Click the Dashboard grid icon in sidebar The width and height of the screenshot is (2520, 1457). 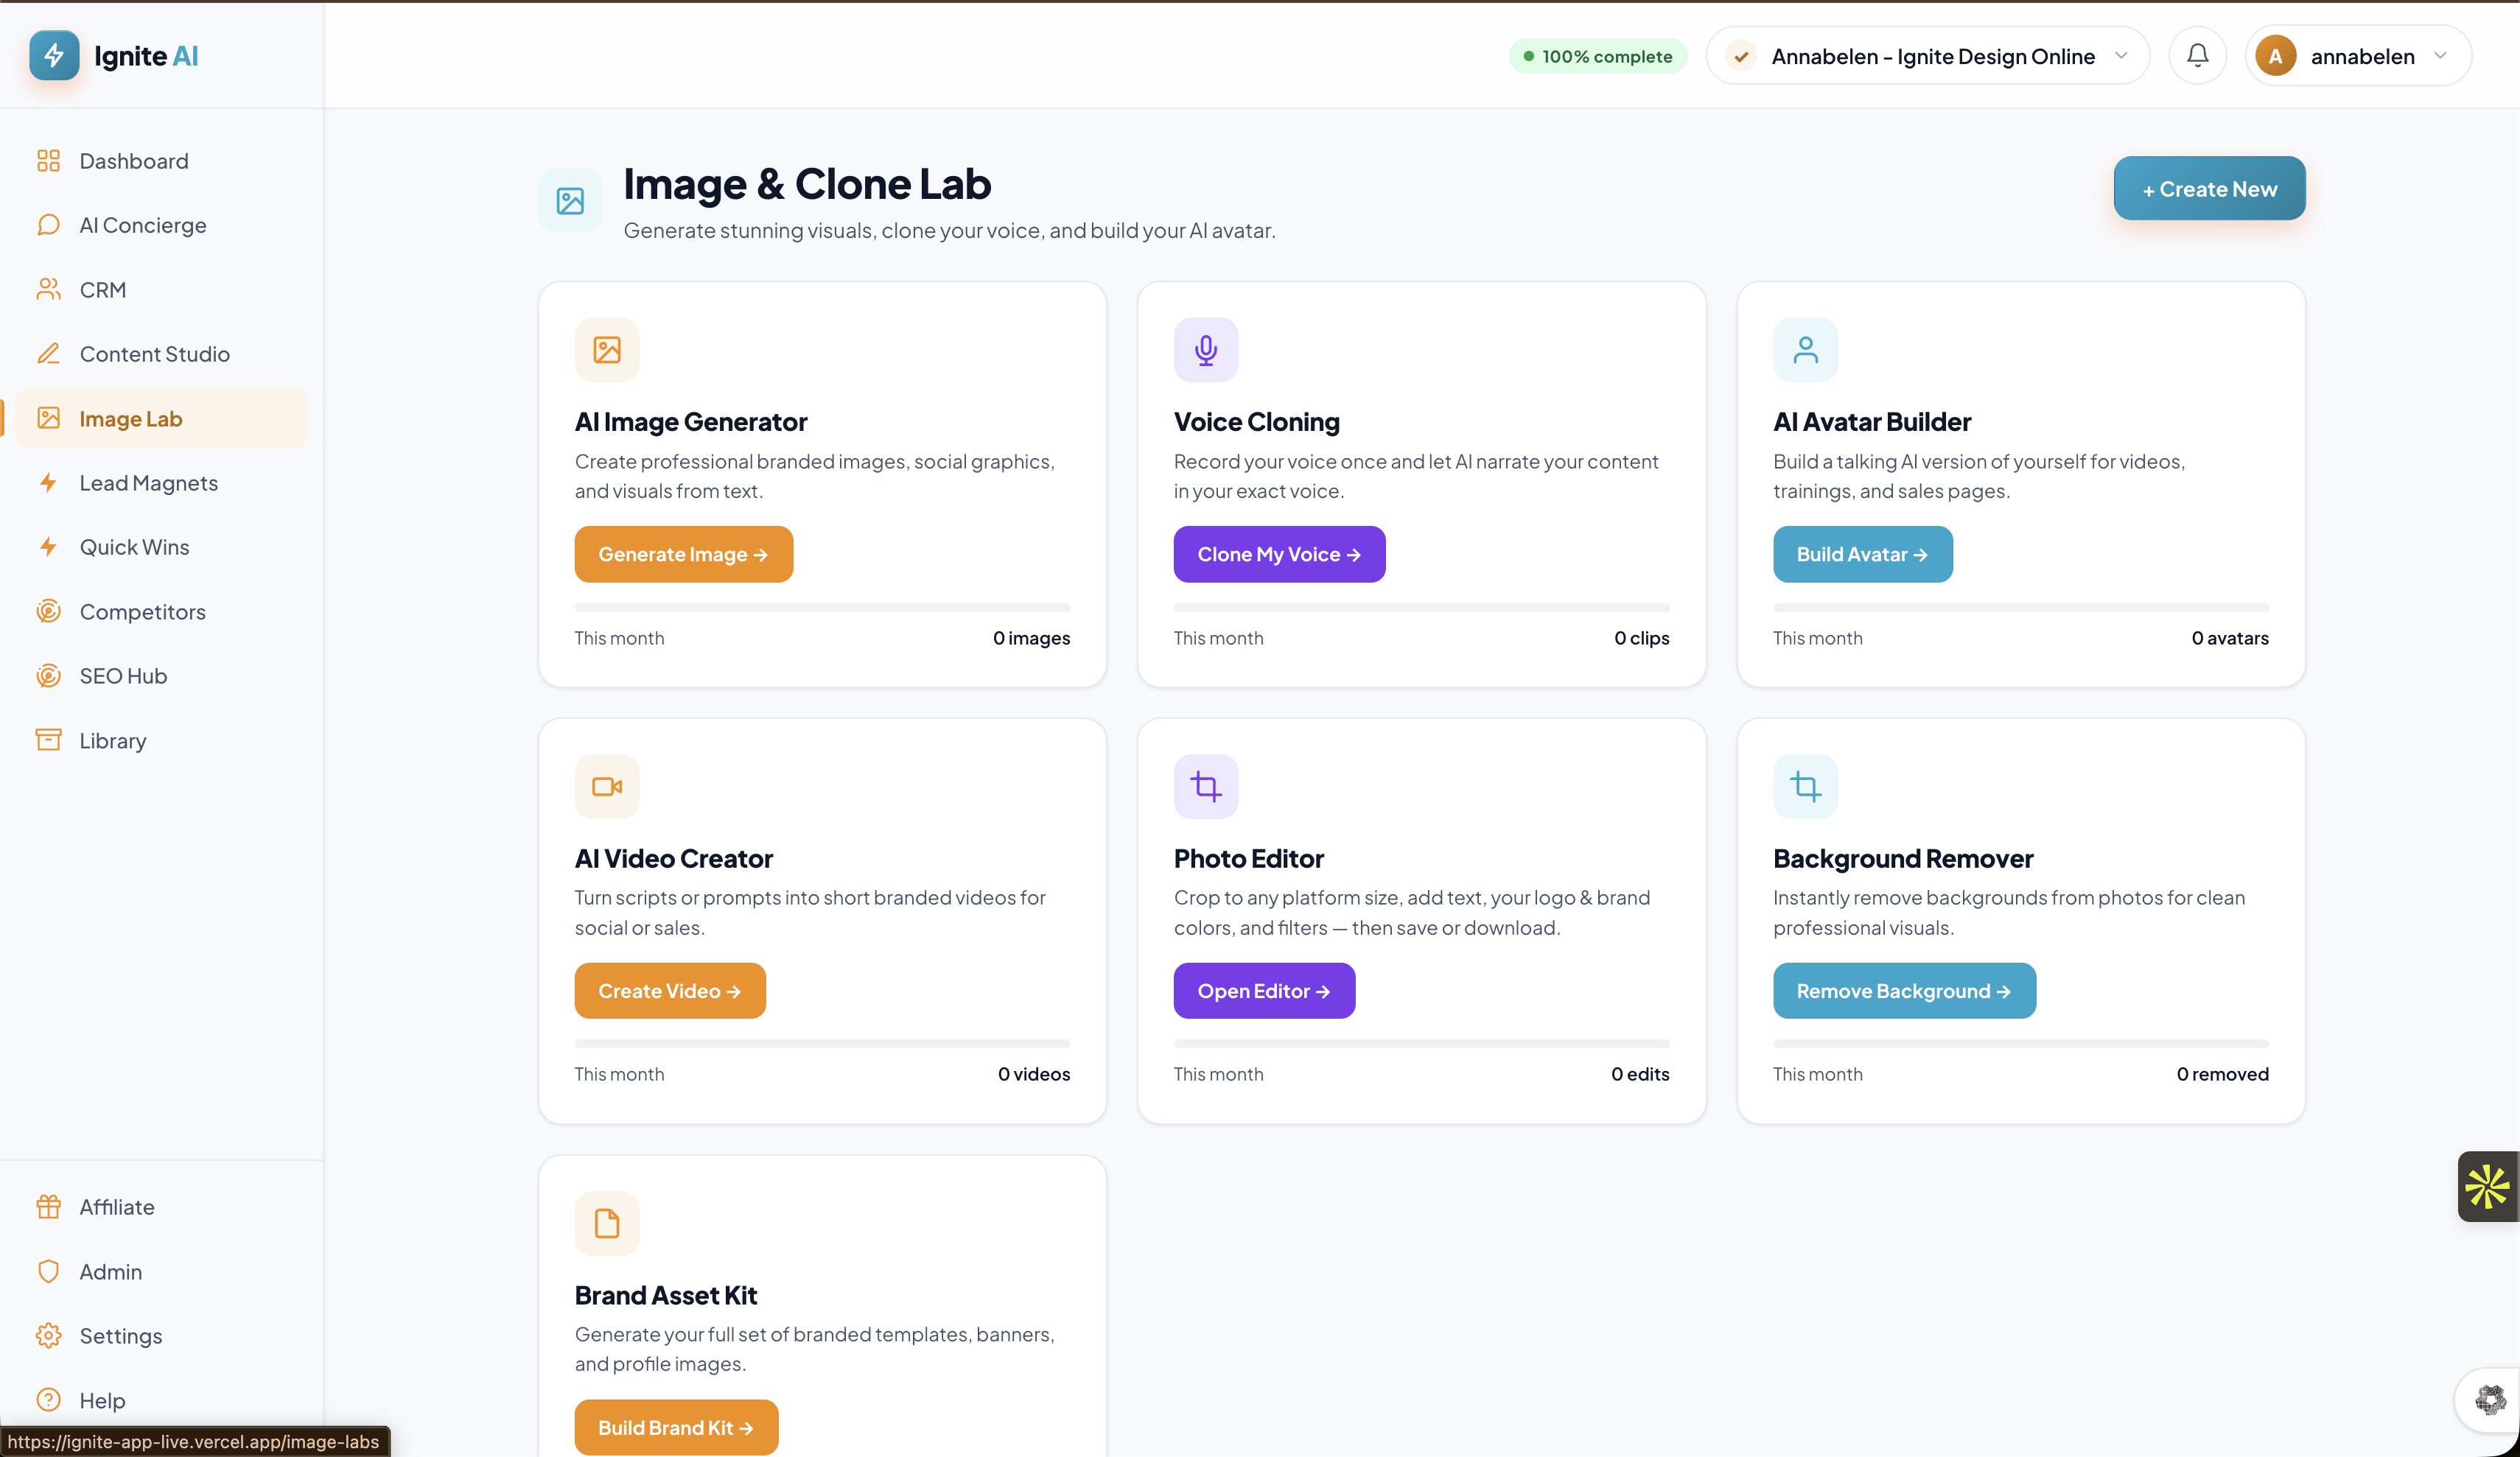(x=48, y=161)
